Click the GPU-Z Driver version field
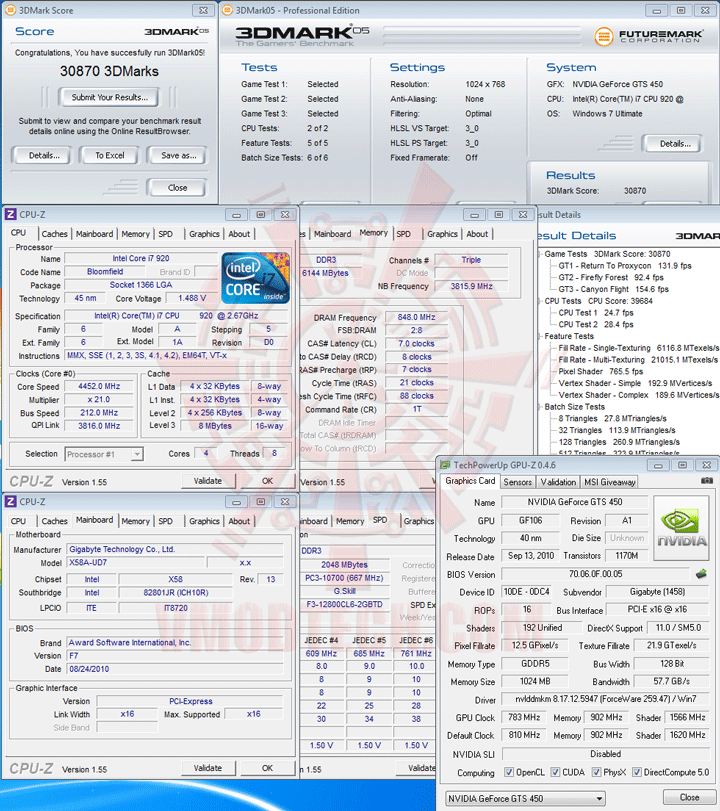Viewport: 720px width, 811px height. (605, 699)
